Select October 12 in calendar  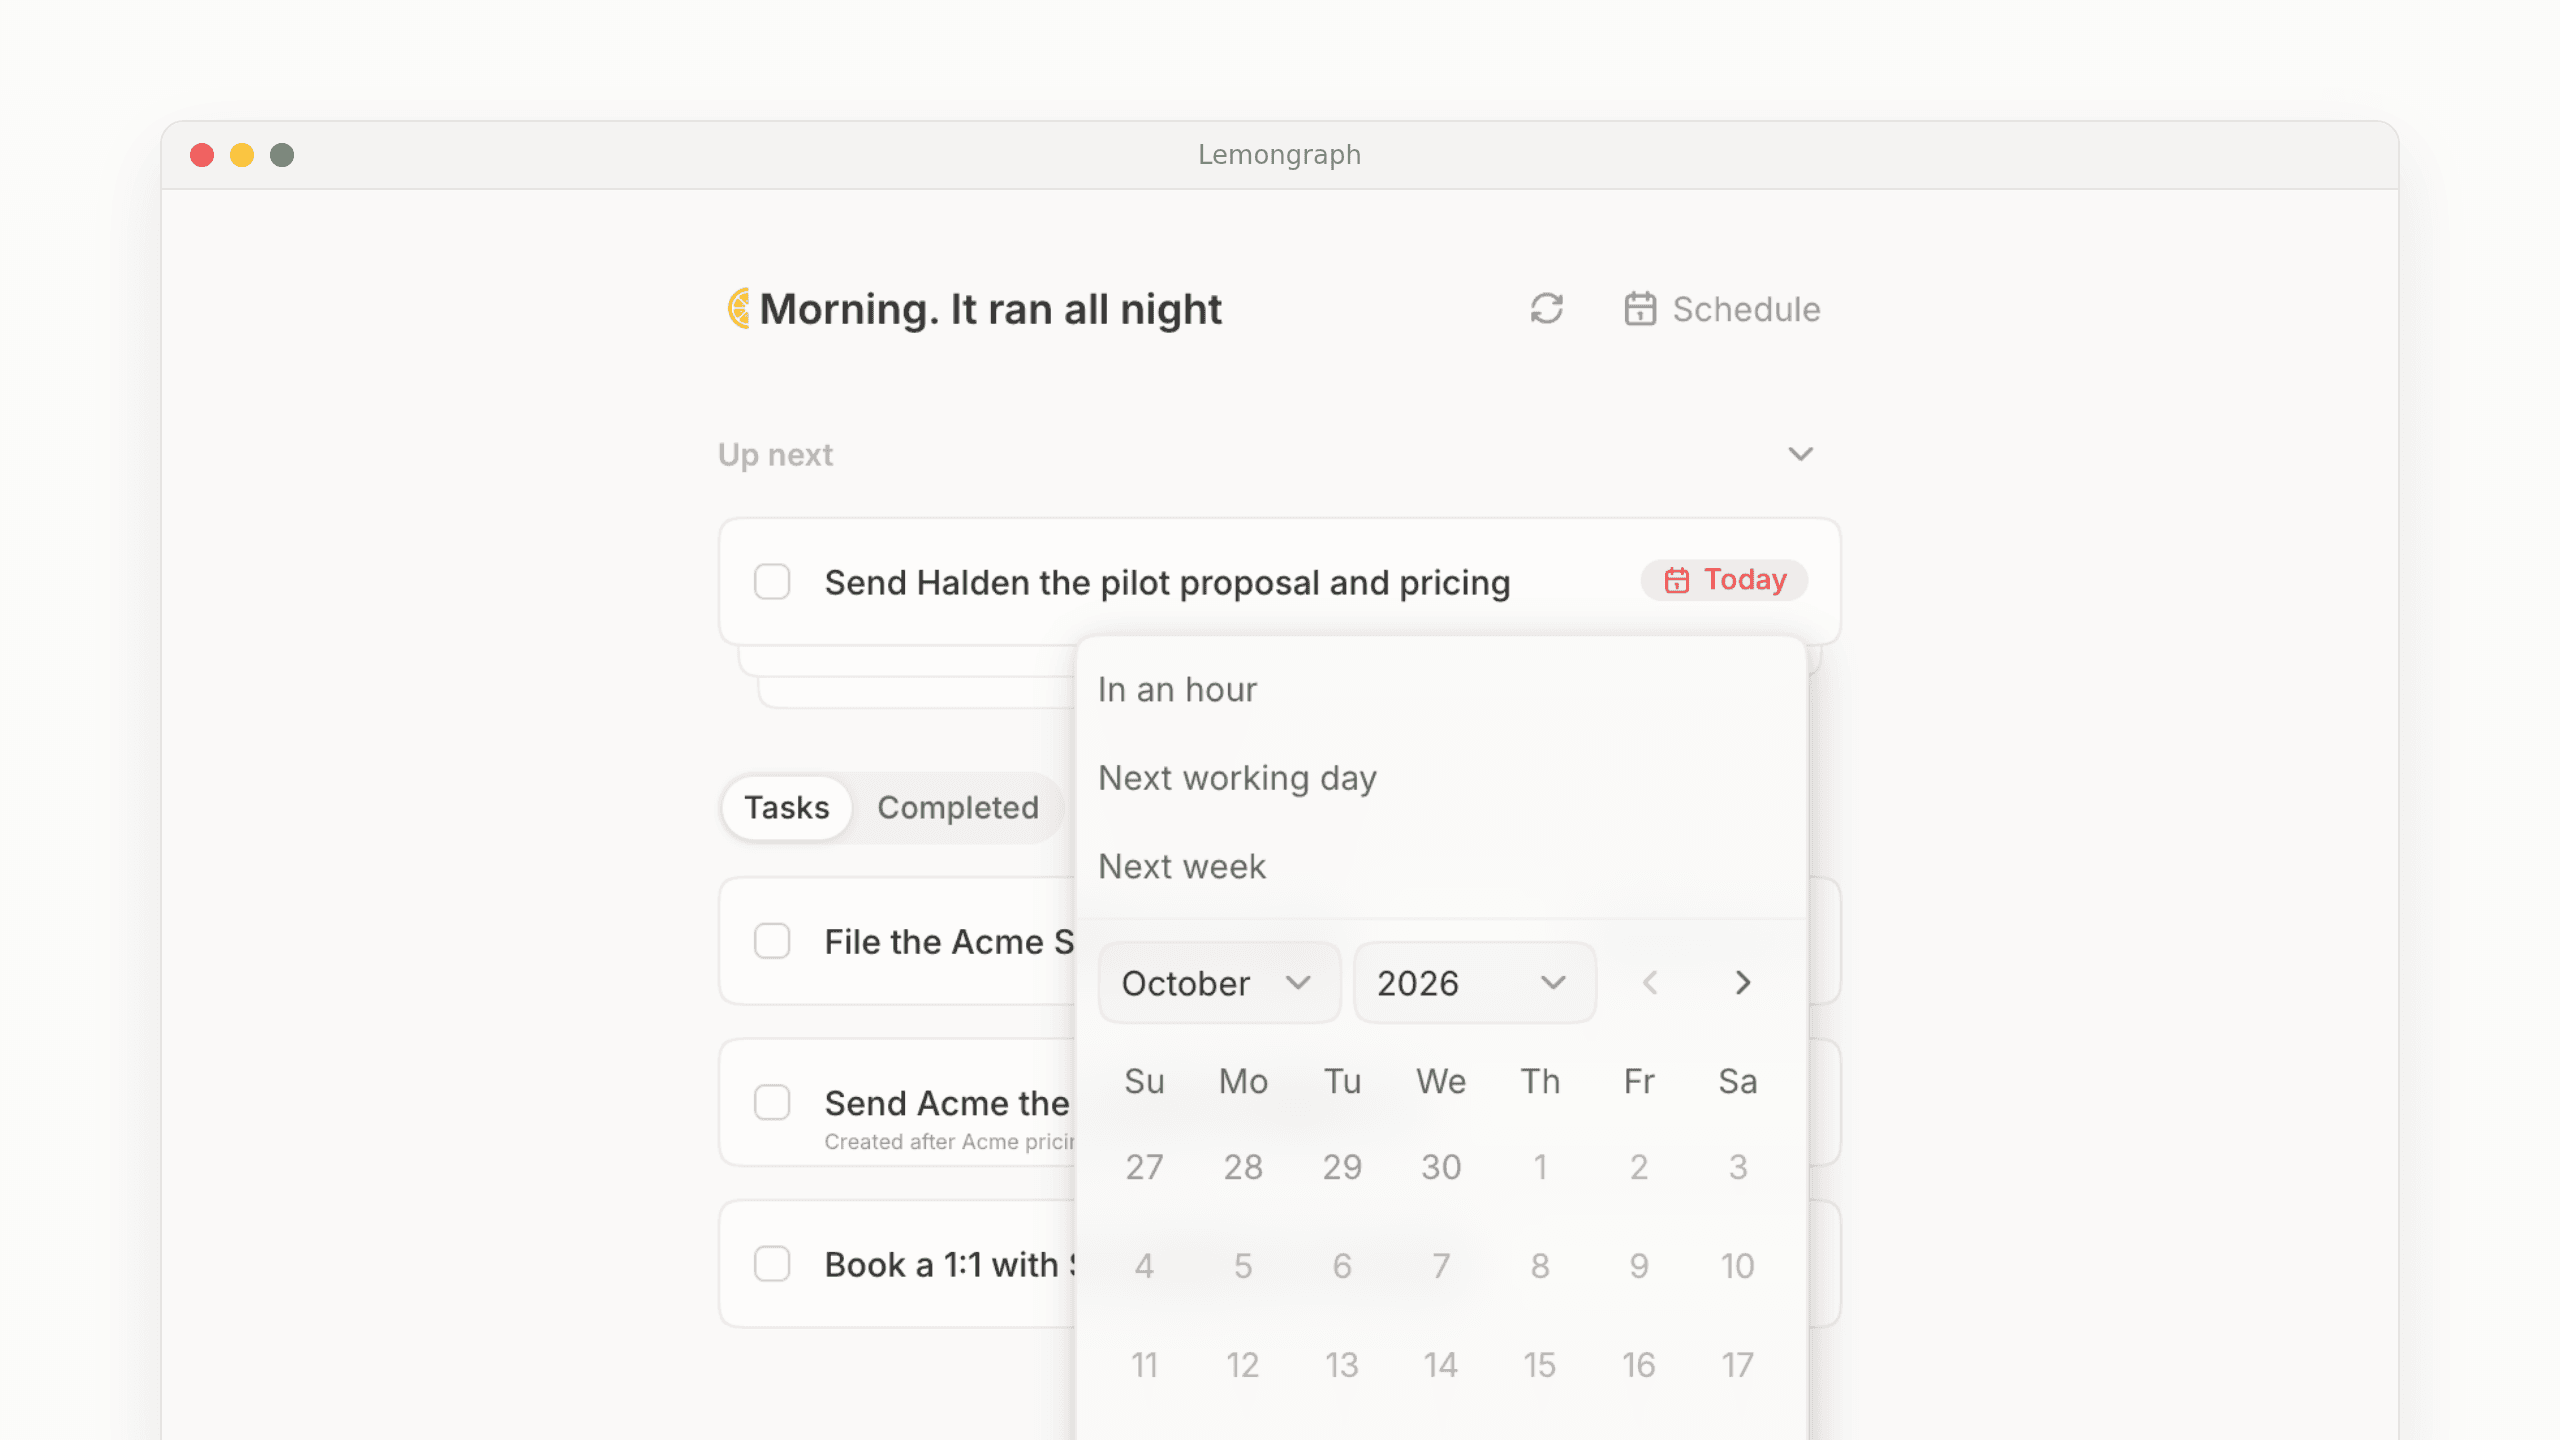point(1243,1365)
